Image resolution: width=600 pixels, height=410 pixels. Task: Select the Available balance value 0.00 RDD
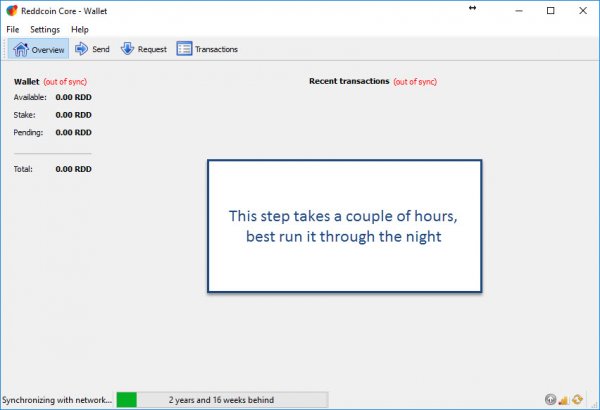[x=73, y=97]
